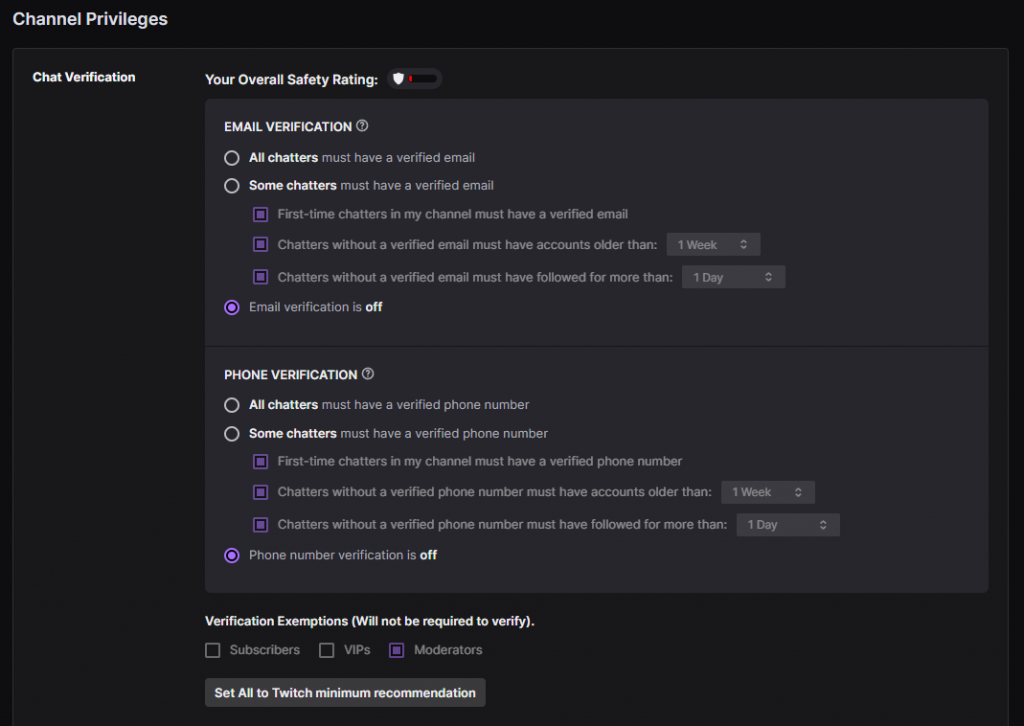
Task: Open email follow duration 1 Day dropdown
Action: click(733, 277)
